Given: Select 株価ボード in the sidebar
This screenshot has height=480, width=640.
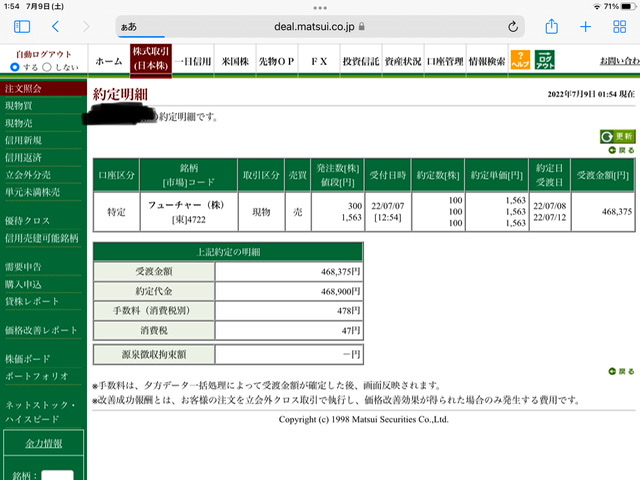Looking at the screenshot, I should click(27, 359).
